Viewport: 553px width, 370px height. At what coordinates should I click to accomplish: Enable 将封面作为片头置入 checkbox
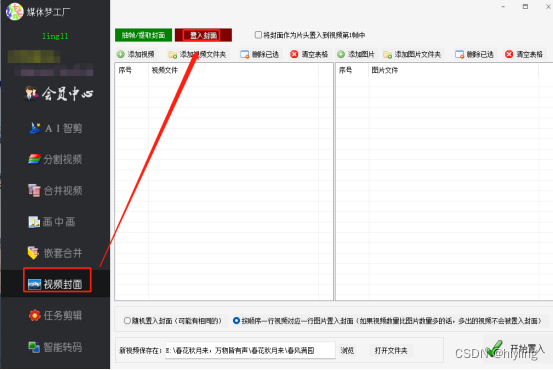click(258, 35)
